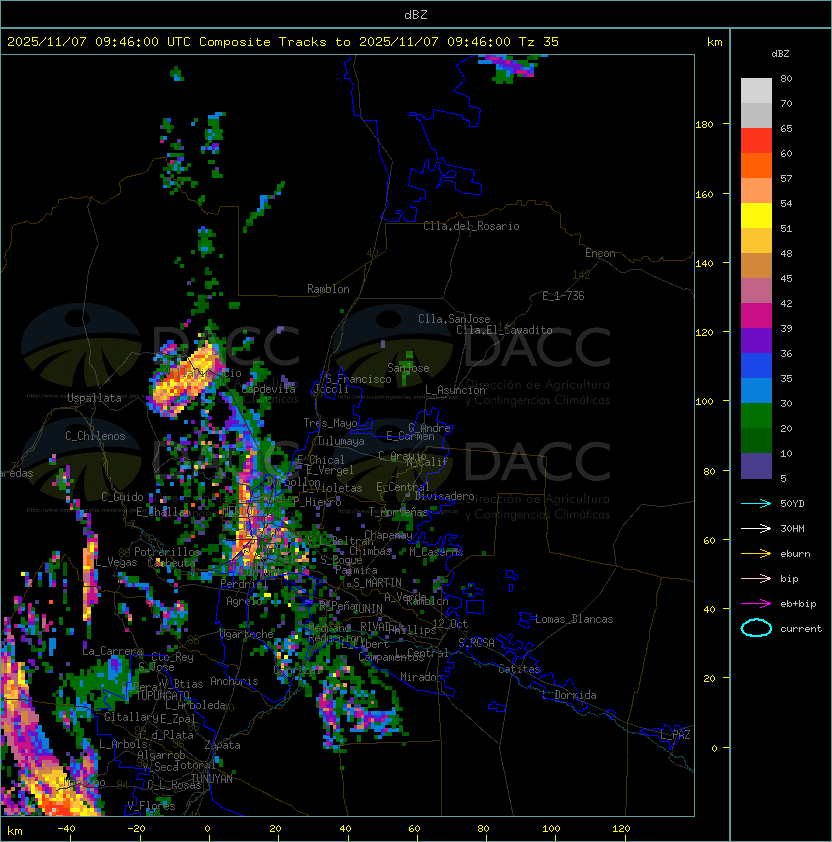Click the E_Vergel map label

[x=330, y=470]
